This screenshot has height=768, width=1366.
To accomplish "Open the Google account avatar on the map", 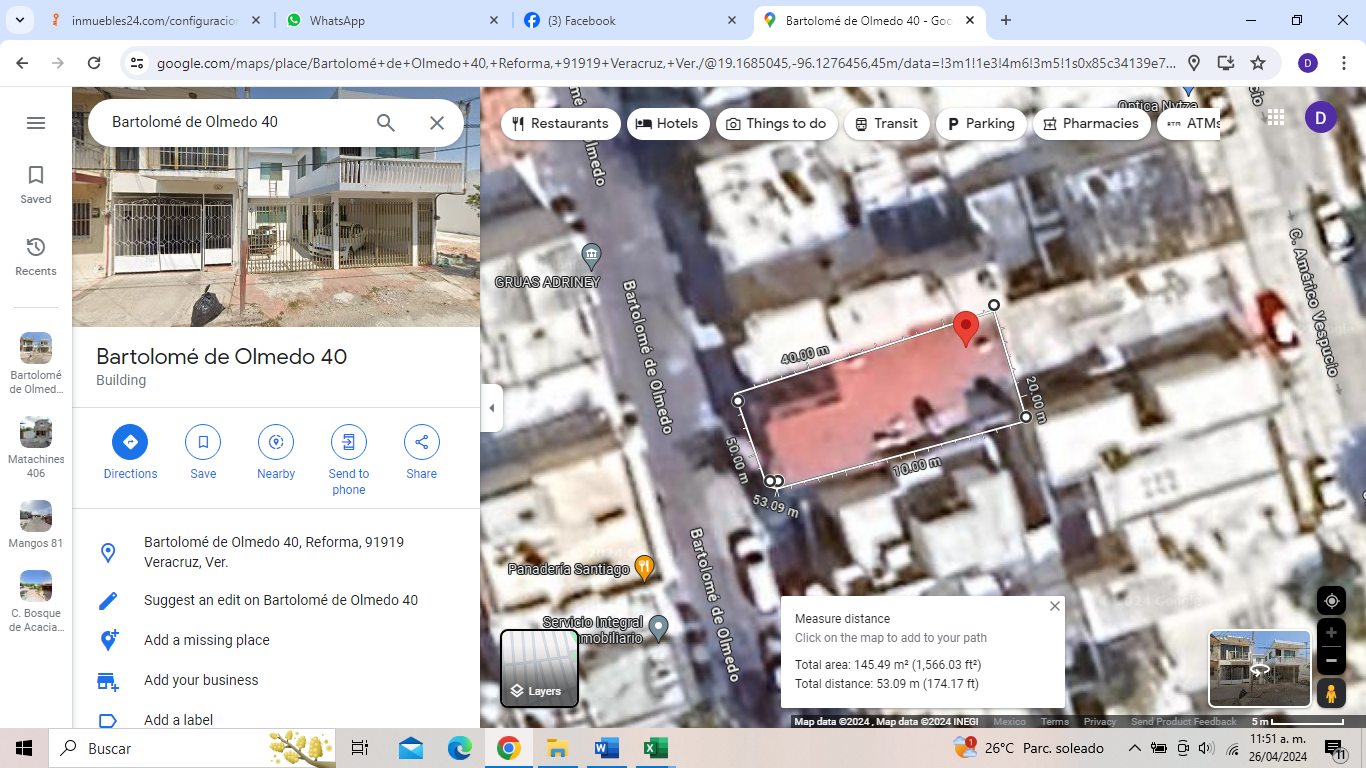I will (x=1321, y=117).
